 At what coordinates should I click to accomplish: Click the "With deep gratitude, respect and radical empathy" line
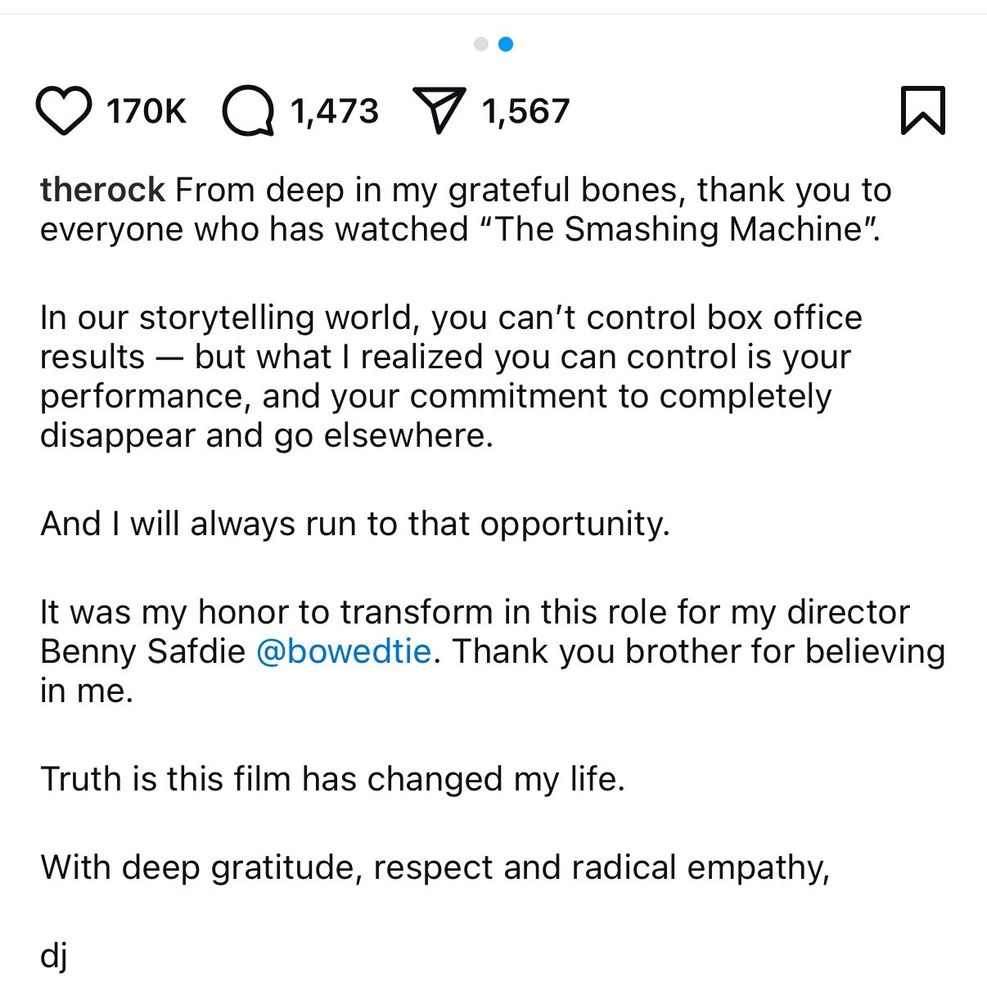435,866
